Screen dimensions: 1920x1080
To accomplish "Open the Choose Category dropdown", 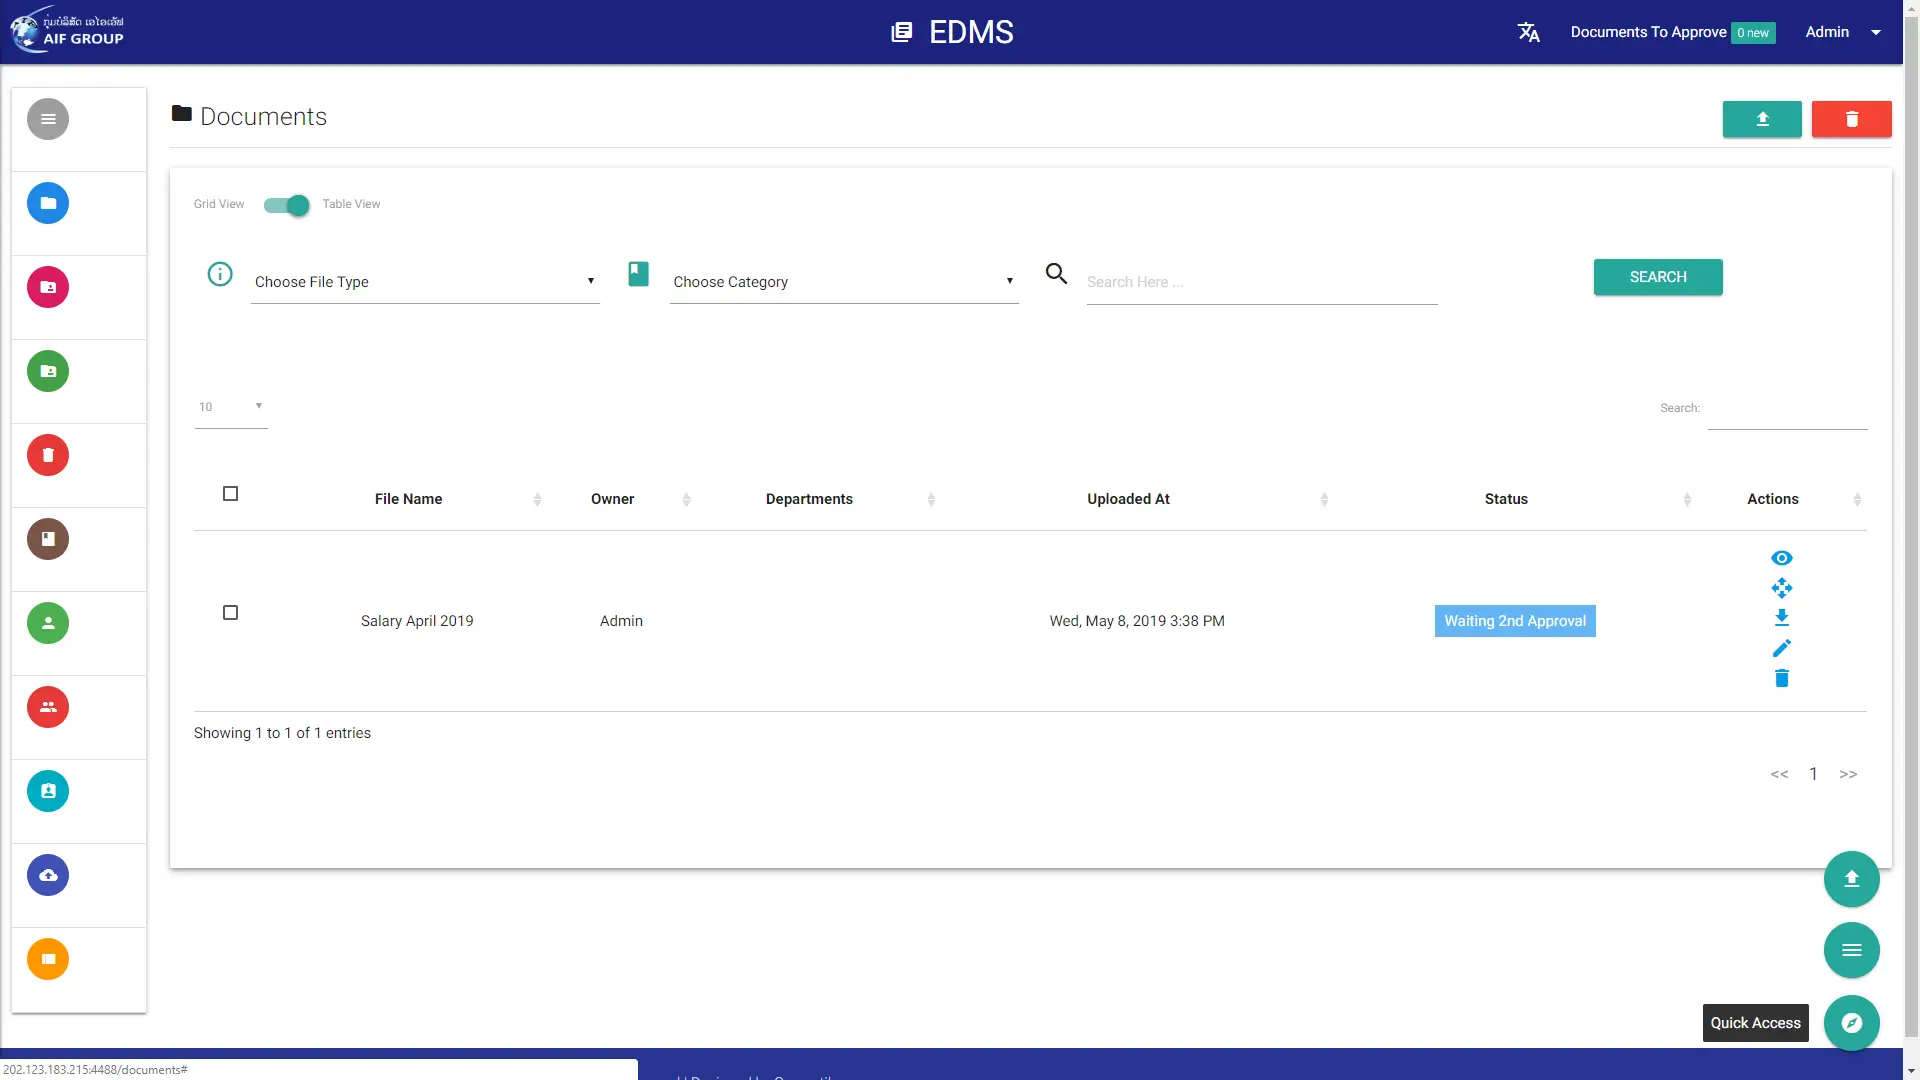I will click(844, 282).
